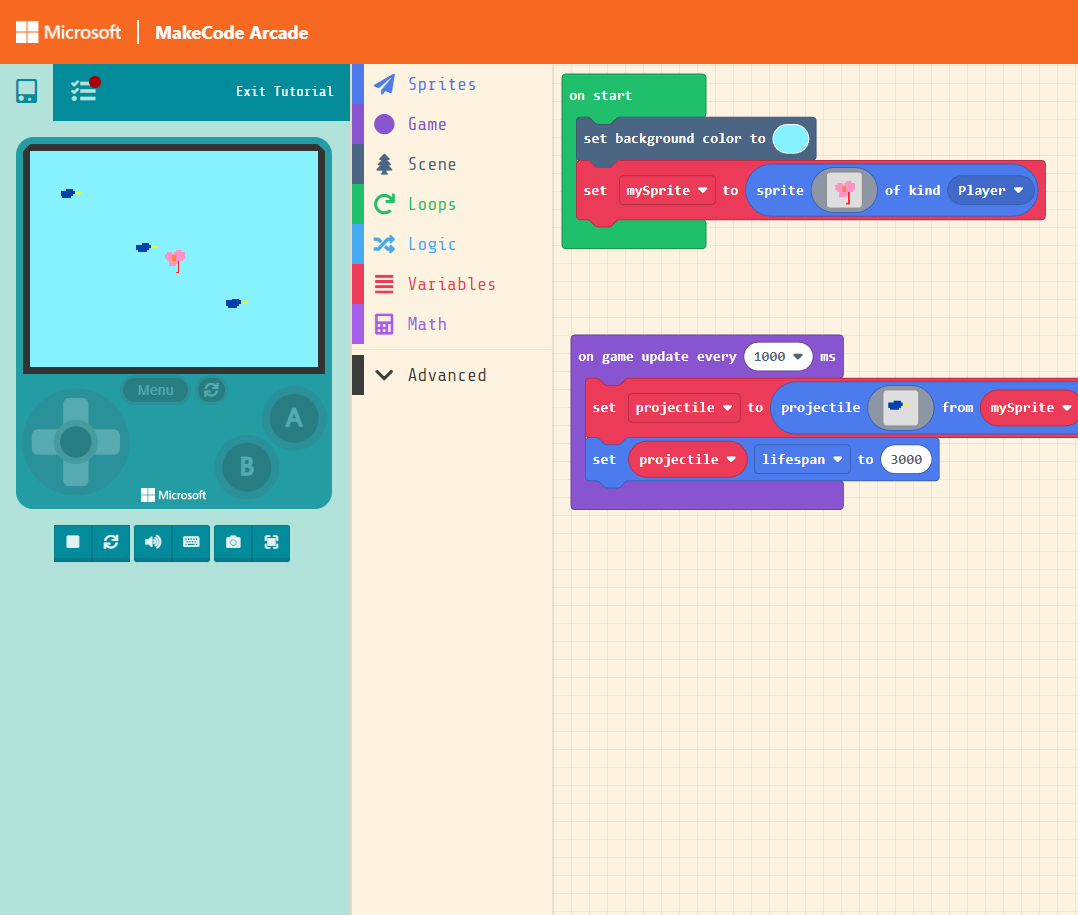
Task: Switch to the simulator view tab icon
Action: [27, 91]
